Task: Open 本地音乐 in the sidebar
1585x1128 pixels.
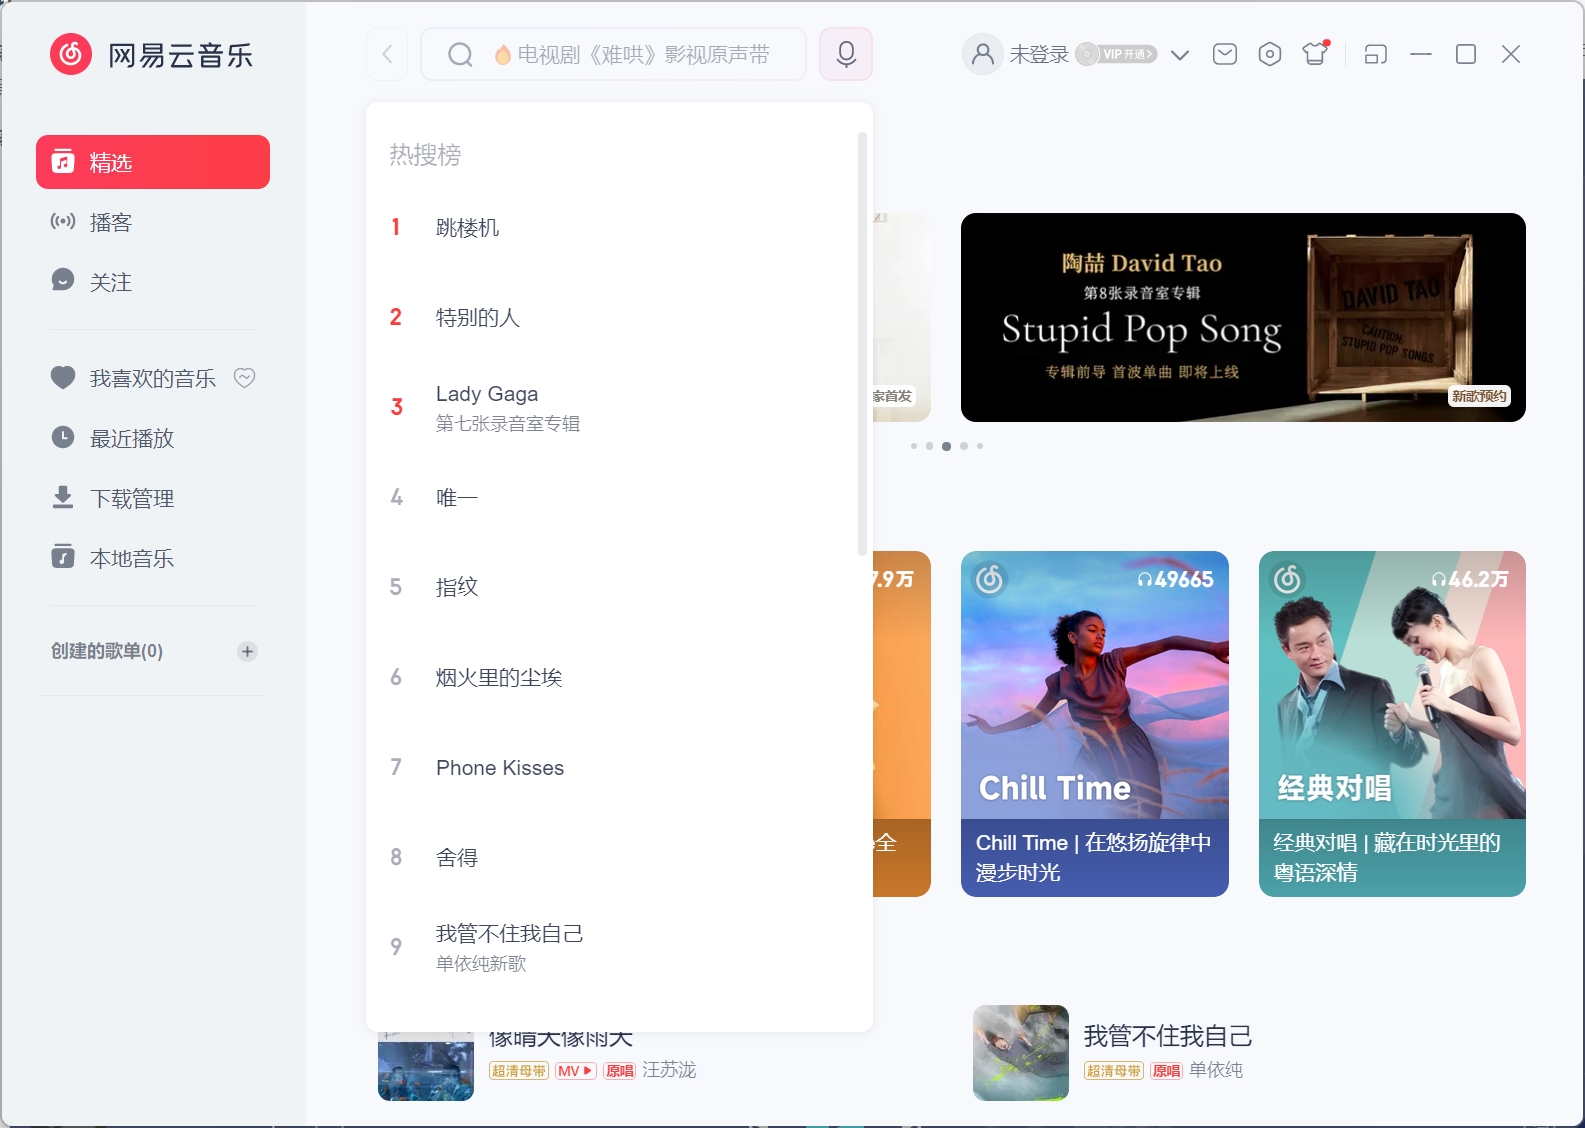Action: (153, 558)
